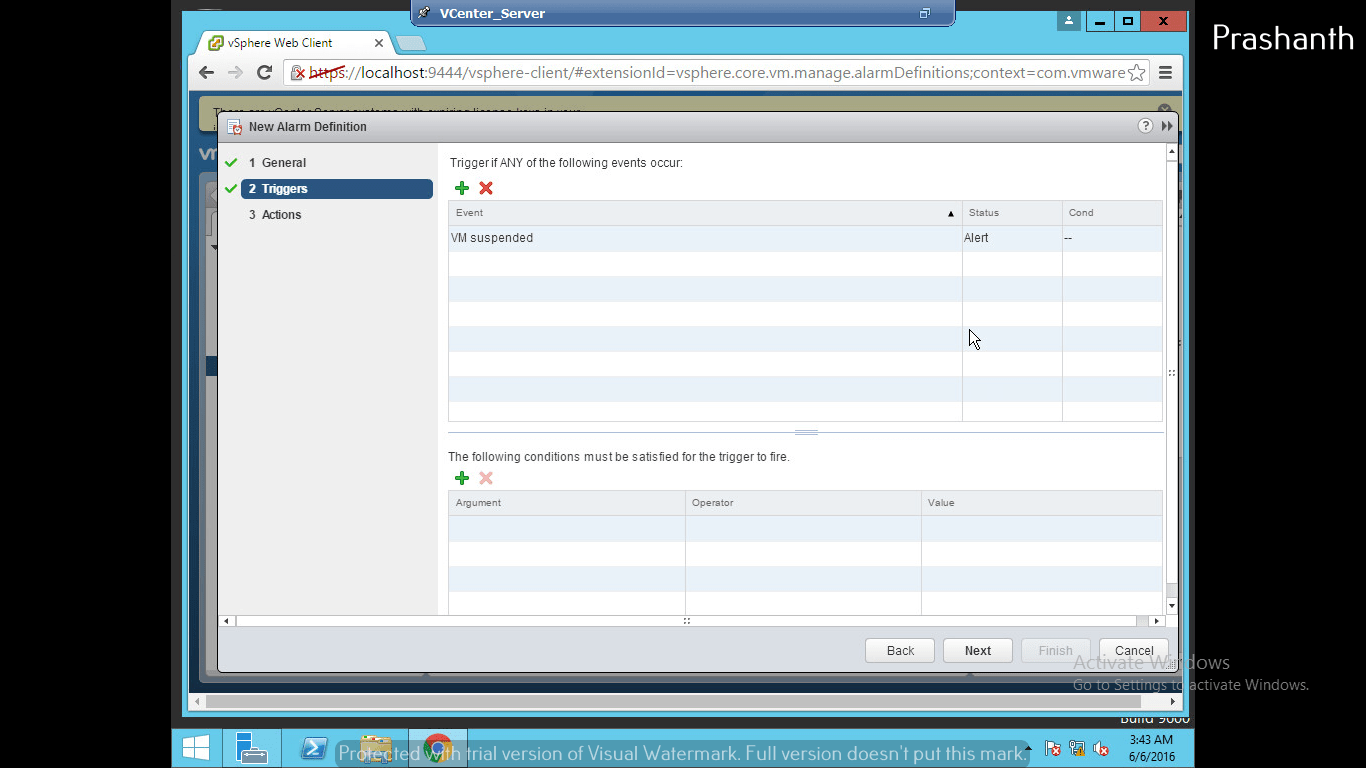Viewport: 1366px width, 768px height.
Task: Click the double-arrow collapse icon on dialog header
Action: (x=1166, y=126)
